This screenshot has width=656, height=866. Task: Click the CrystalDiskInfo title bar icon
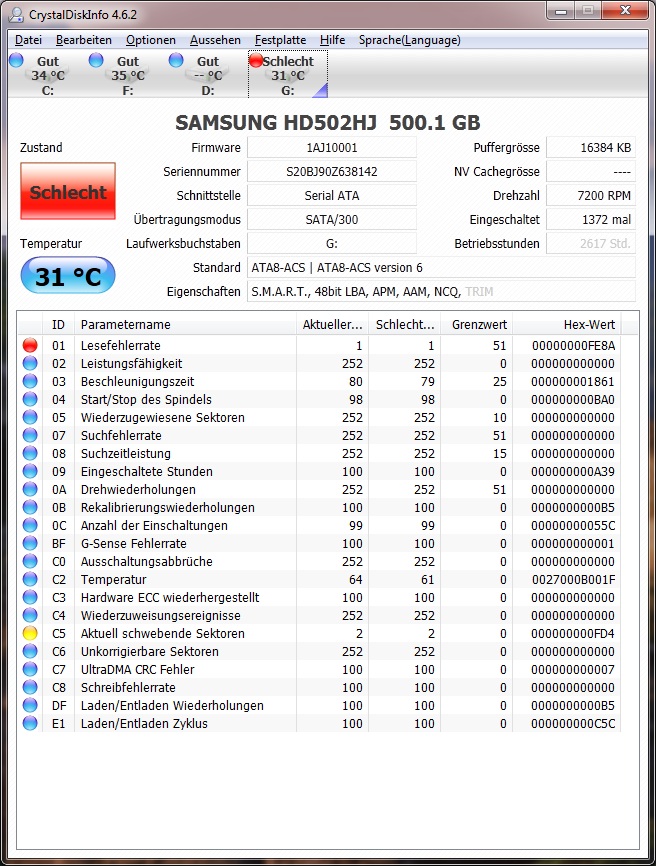click(17, 14)
